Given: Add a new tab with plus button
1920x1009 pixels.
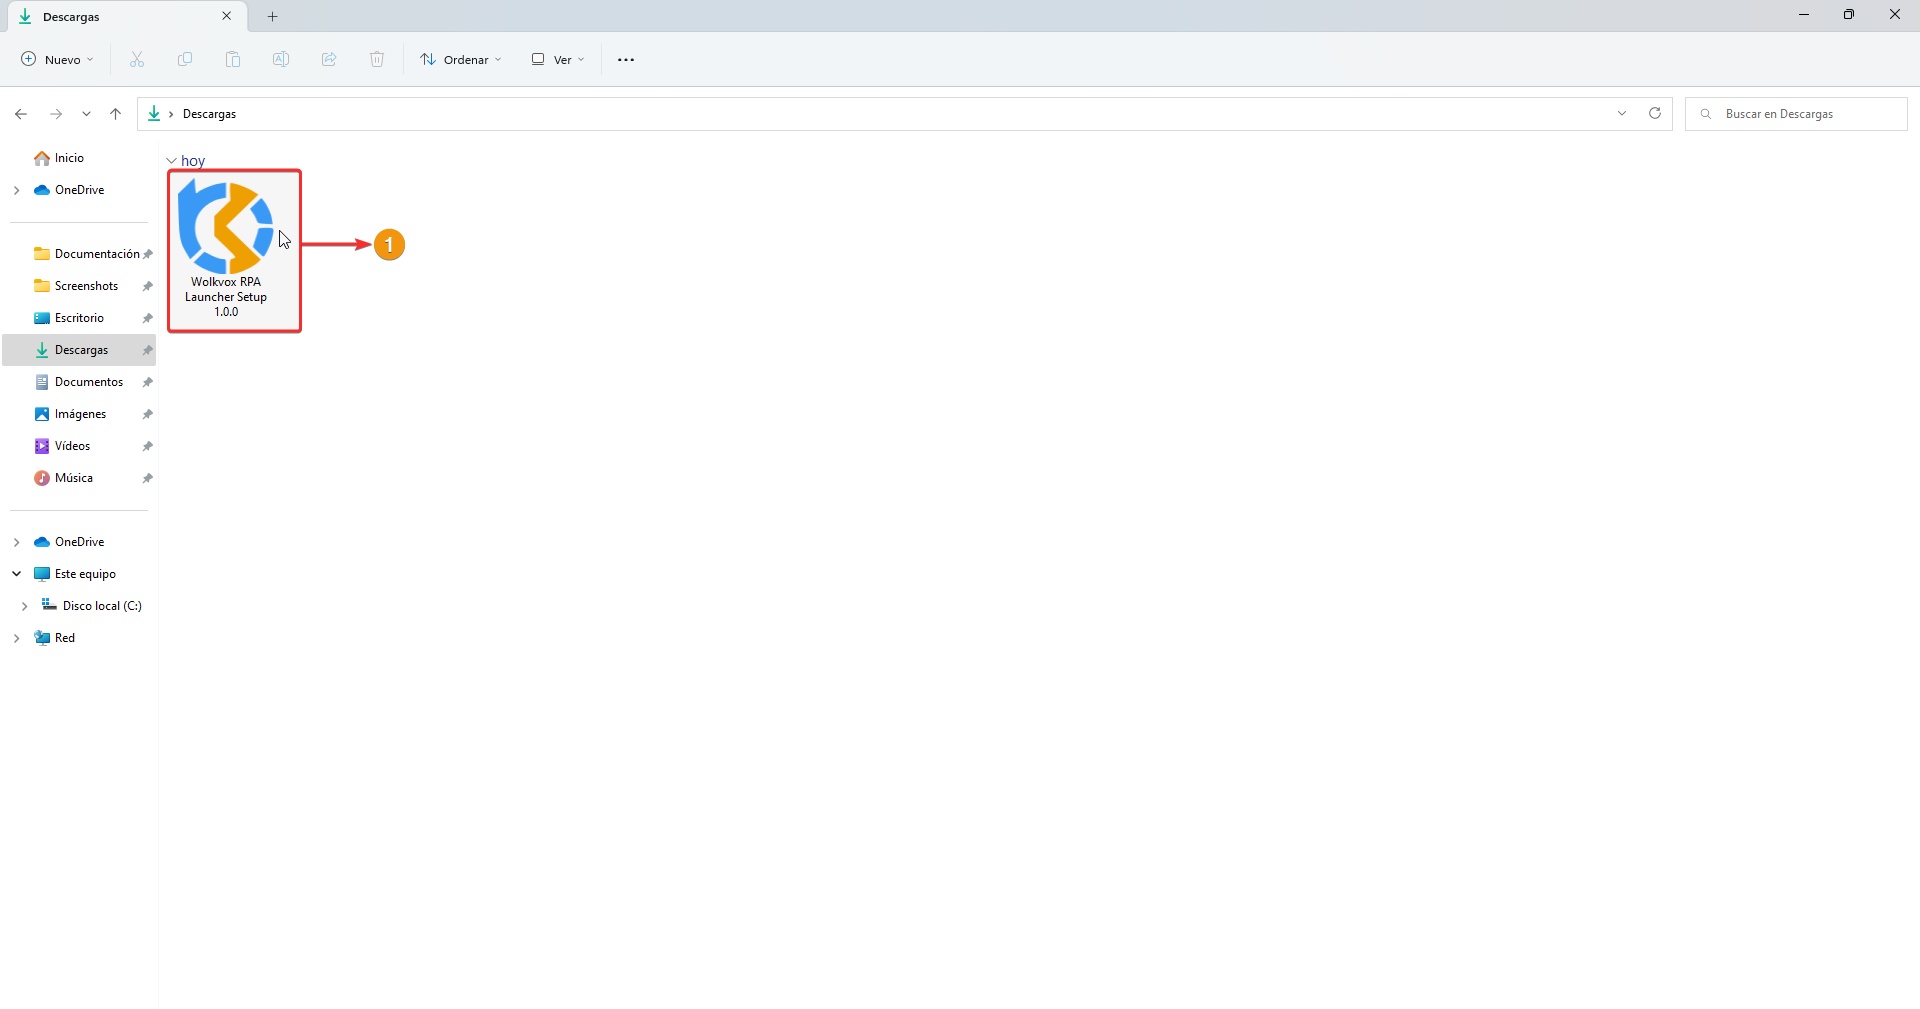Looking at the screenshot, I should [x=273, y=16].
